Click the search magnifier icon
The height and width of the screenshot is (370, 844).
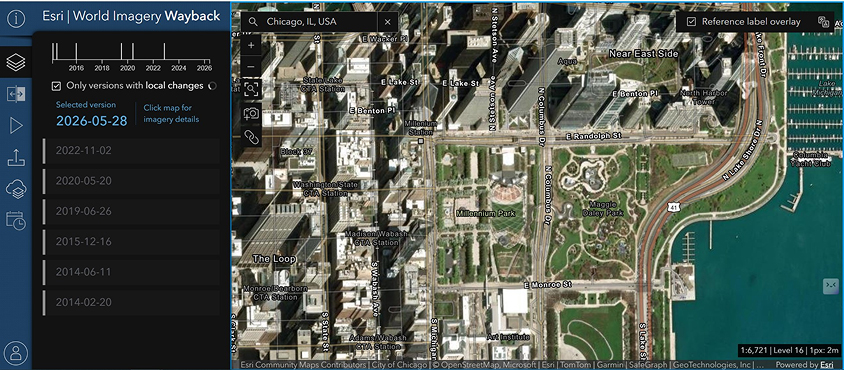point(254,22)
